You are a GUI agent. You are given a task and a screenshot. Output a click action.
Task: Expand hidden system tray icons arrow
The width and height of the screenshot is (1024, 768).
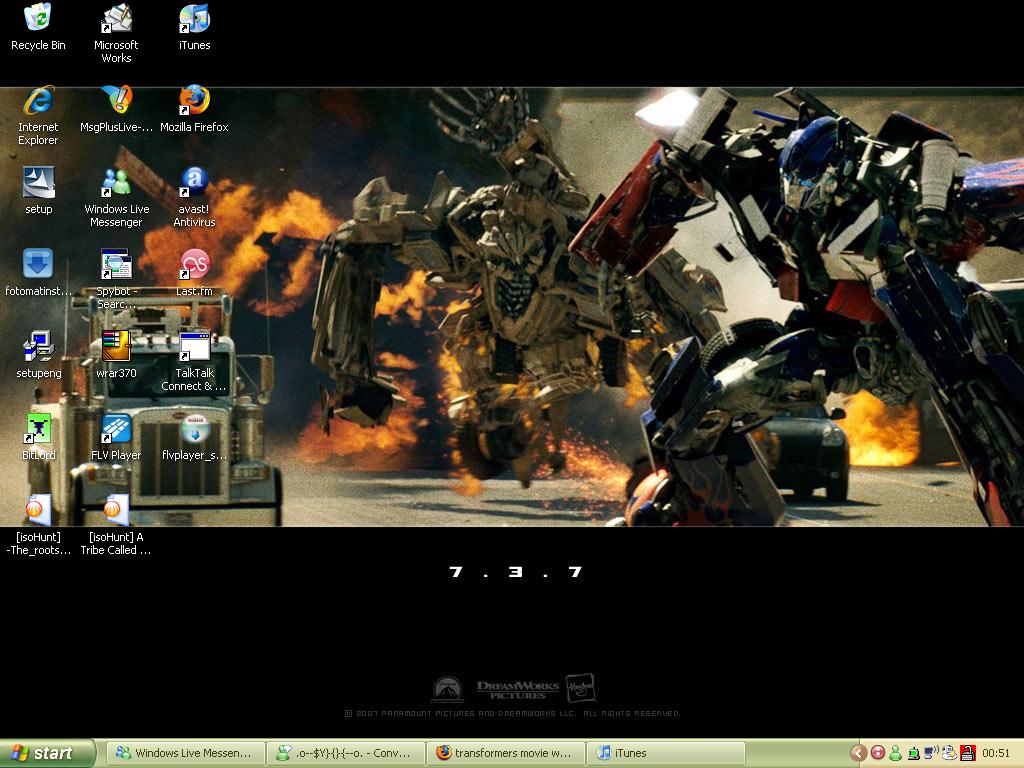(x=858, y=753)
